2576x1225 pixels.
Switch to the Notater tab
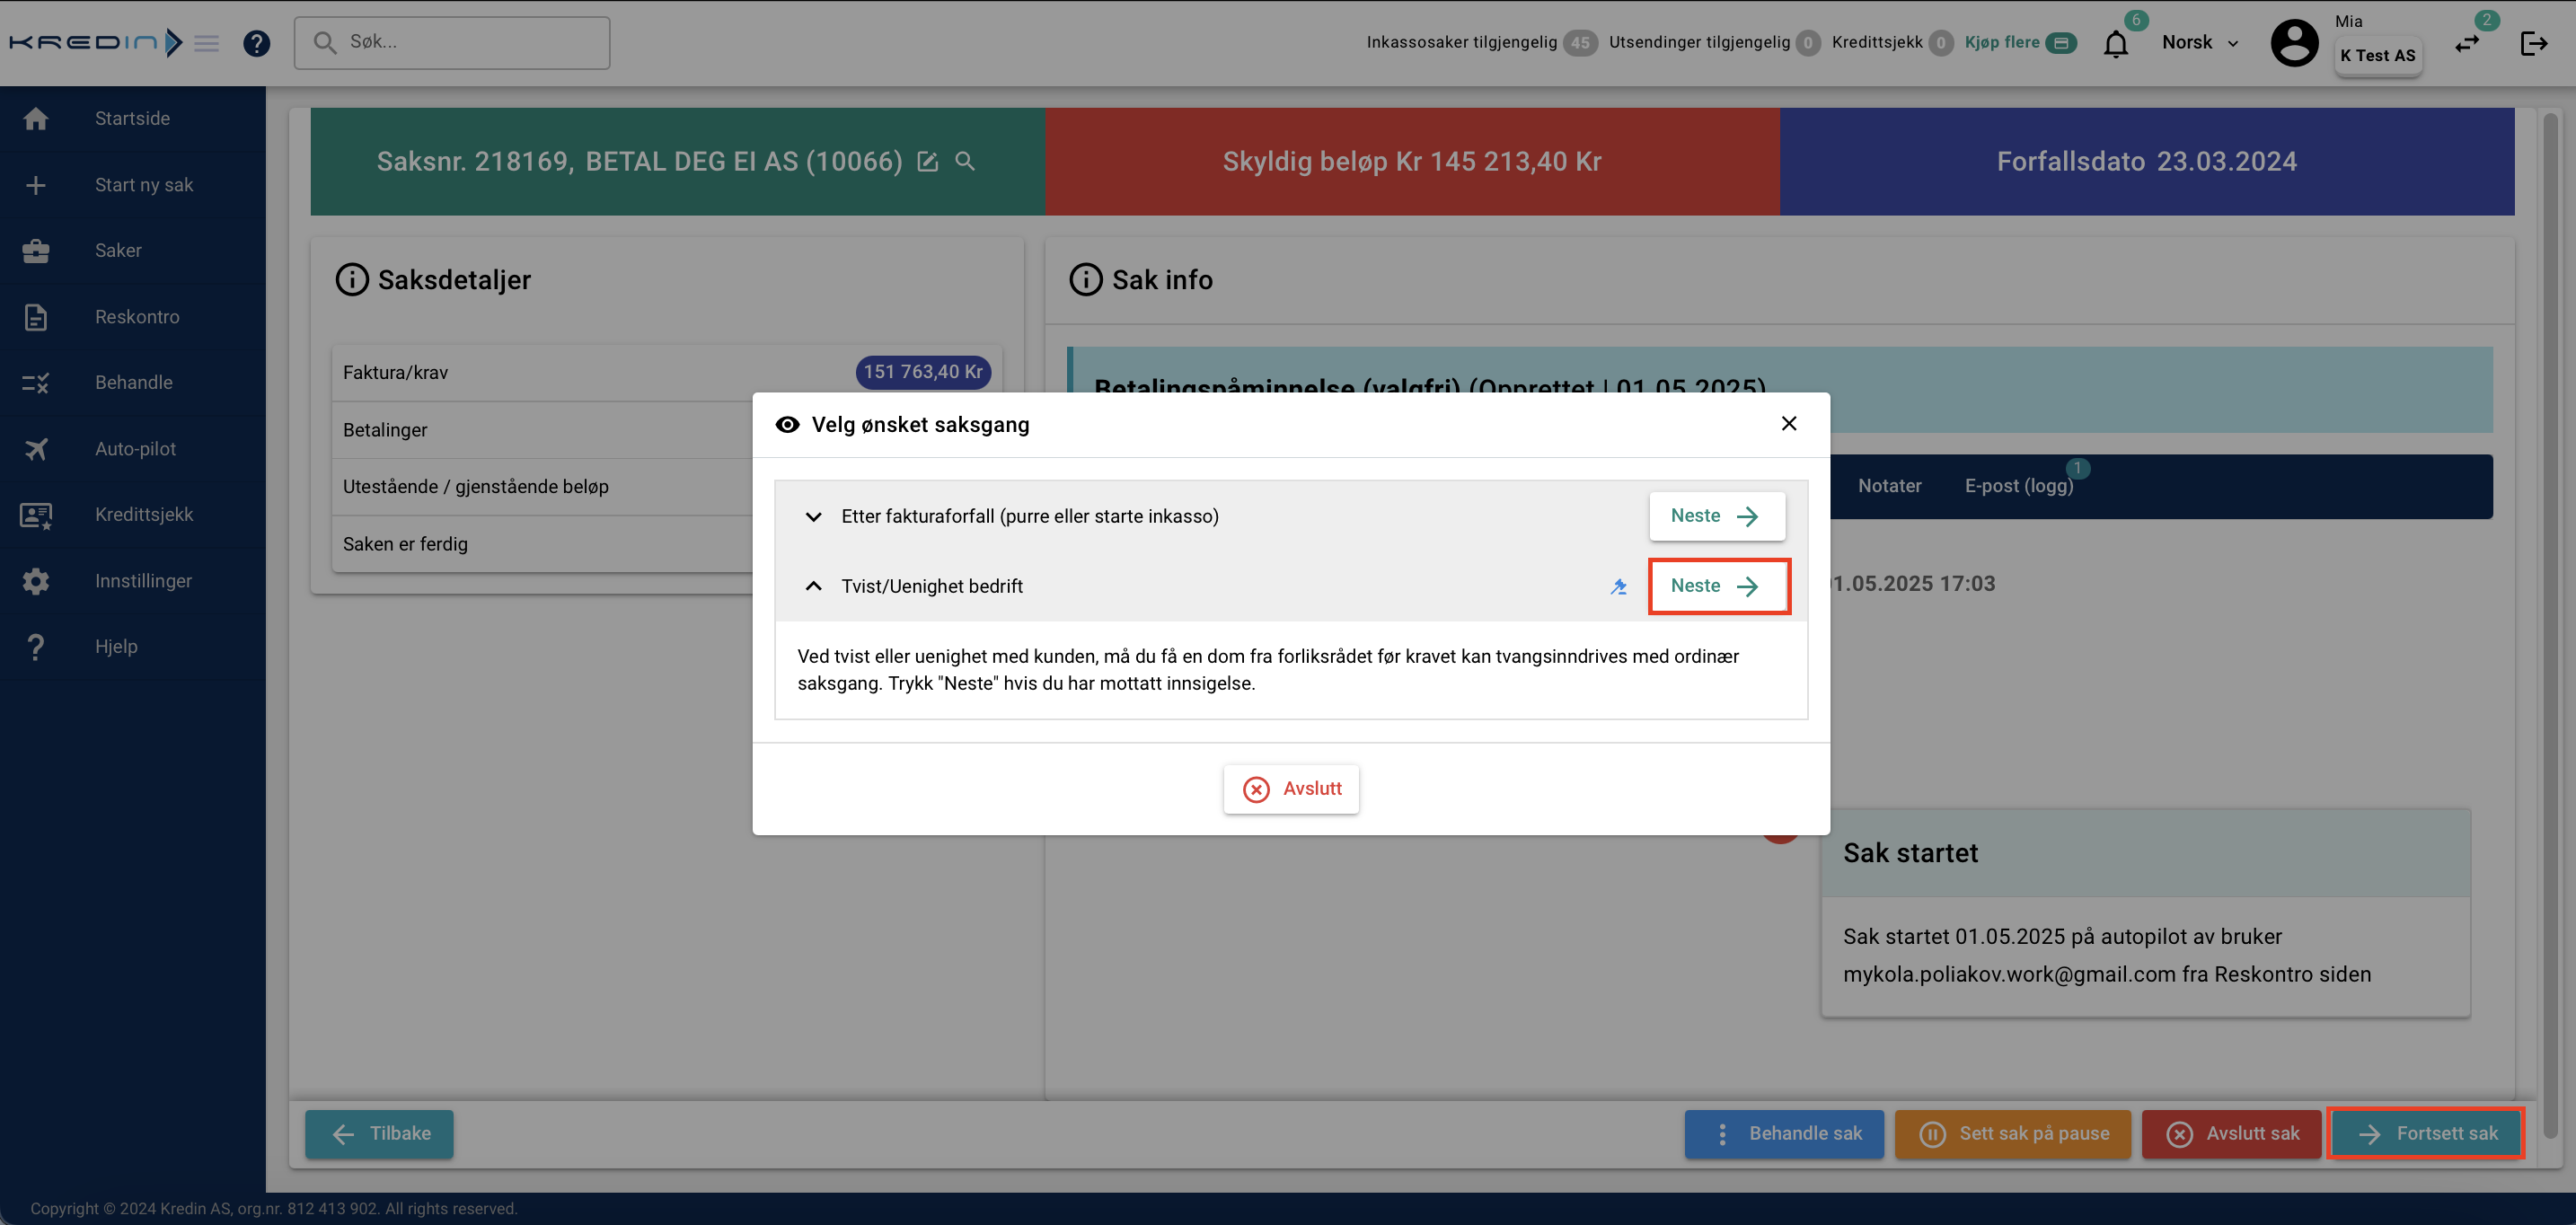pos(1889,486)
